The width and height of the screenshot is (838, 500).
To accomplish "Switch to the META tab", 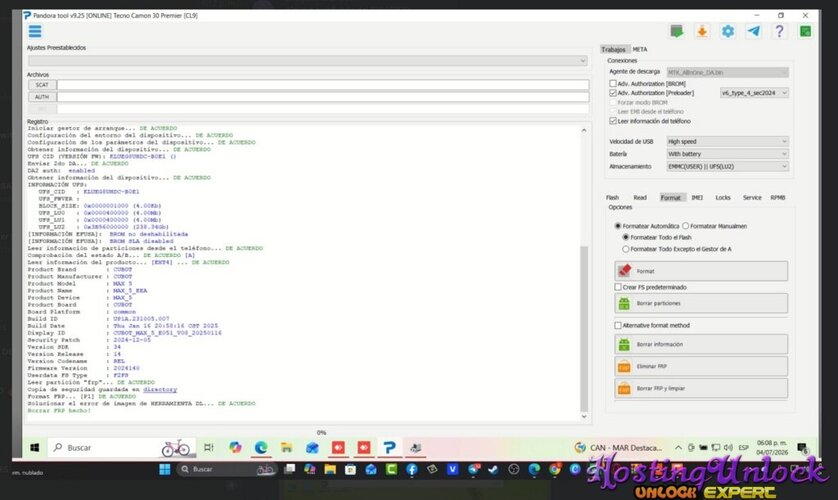I will coord(640,49).
